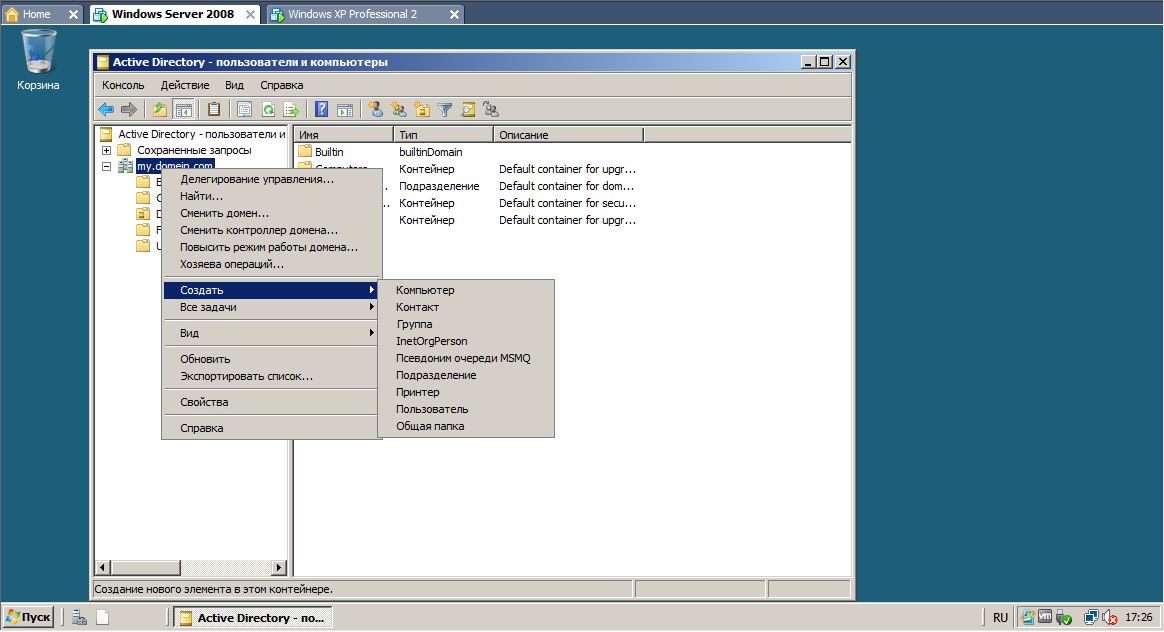Open the Все задачи submenu
The image size is (1164, 632).
[x=271, y=307]
